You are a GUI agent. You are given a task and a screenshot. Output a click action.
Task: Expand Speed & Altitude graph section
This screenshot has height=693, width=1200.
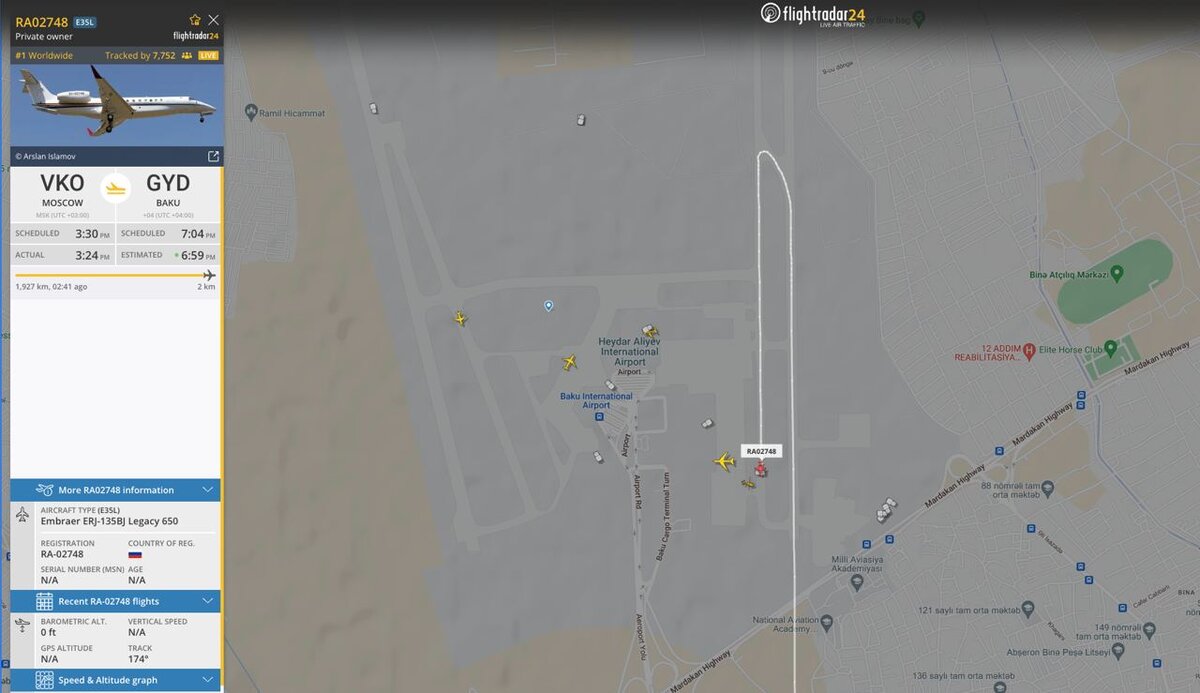(x=115, y=680)
